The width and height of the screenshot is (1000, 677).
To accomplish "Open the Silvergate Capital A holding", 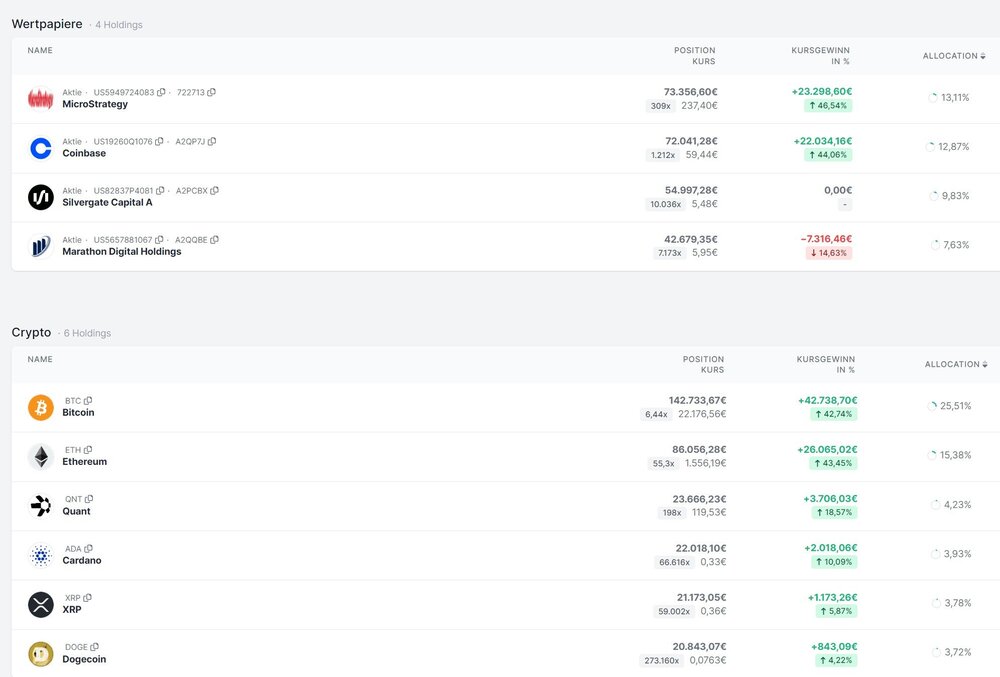I will 107,203.
